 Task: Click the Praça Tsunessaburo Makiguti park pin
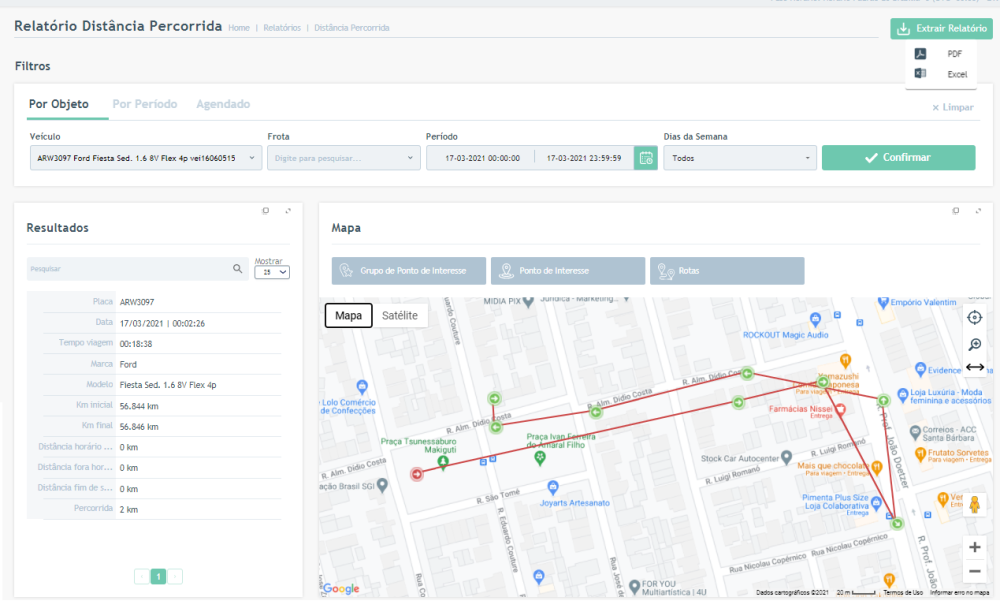(x=443, y=462)
